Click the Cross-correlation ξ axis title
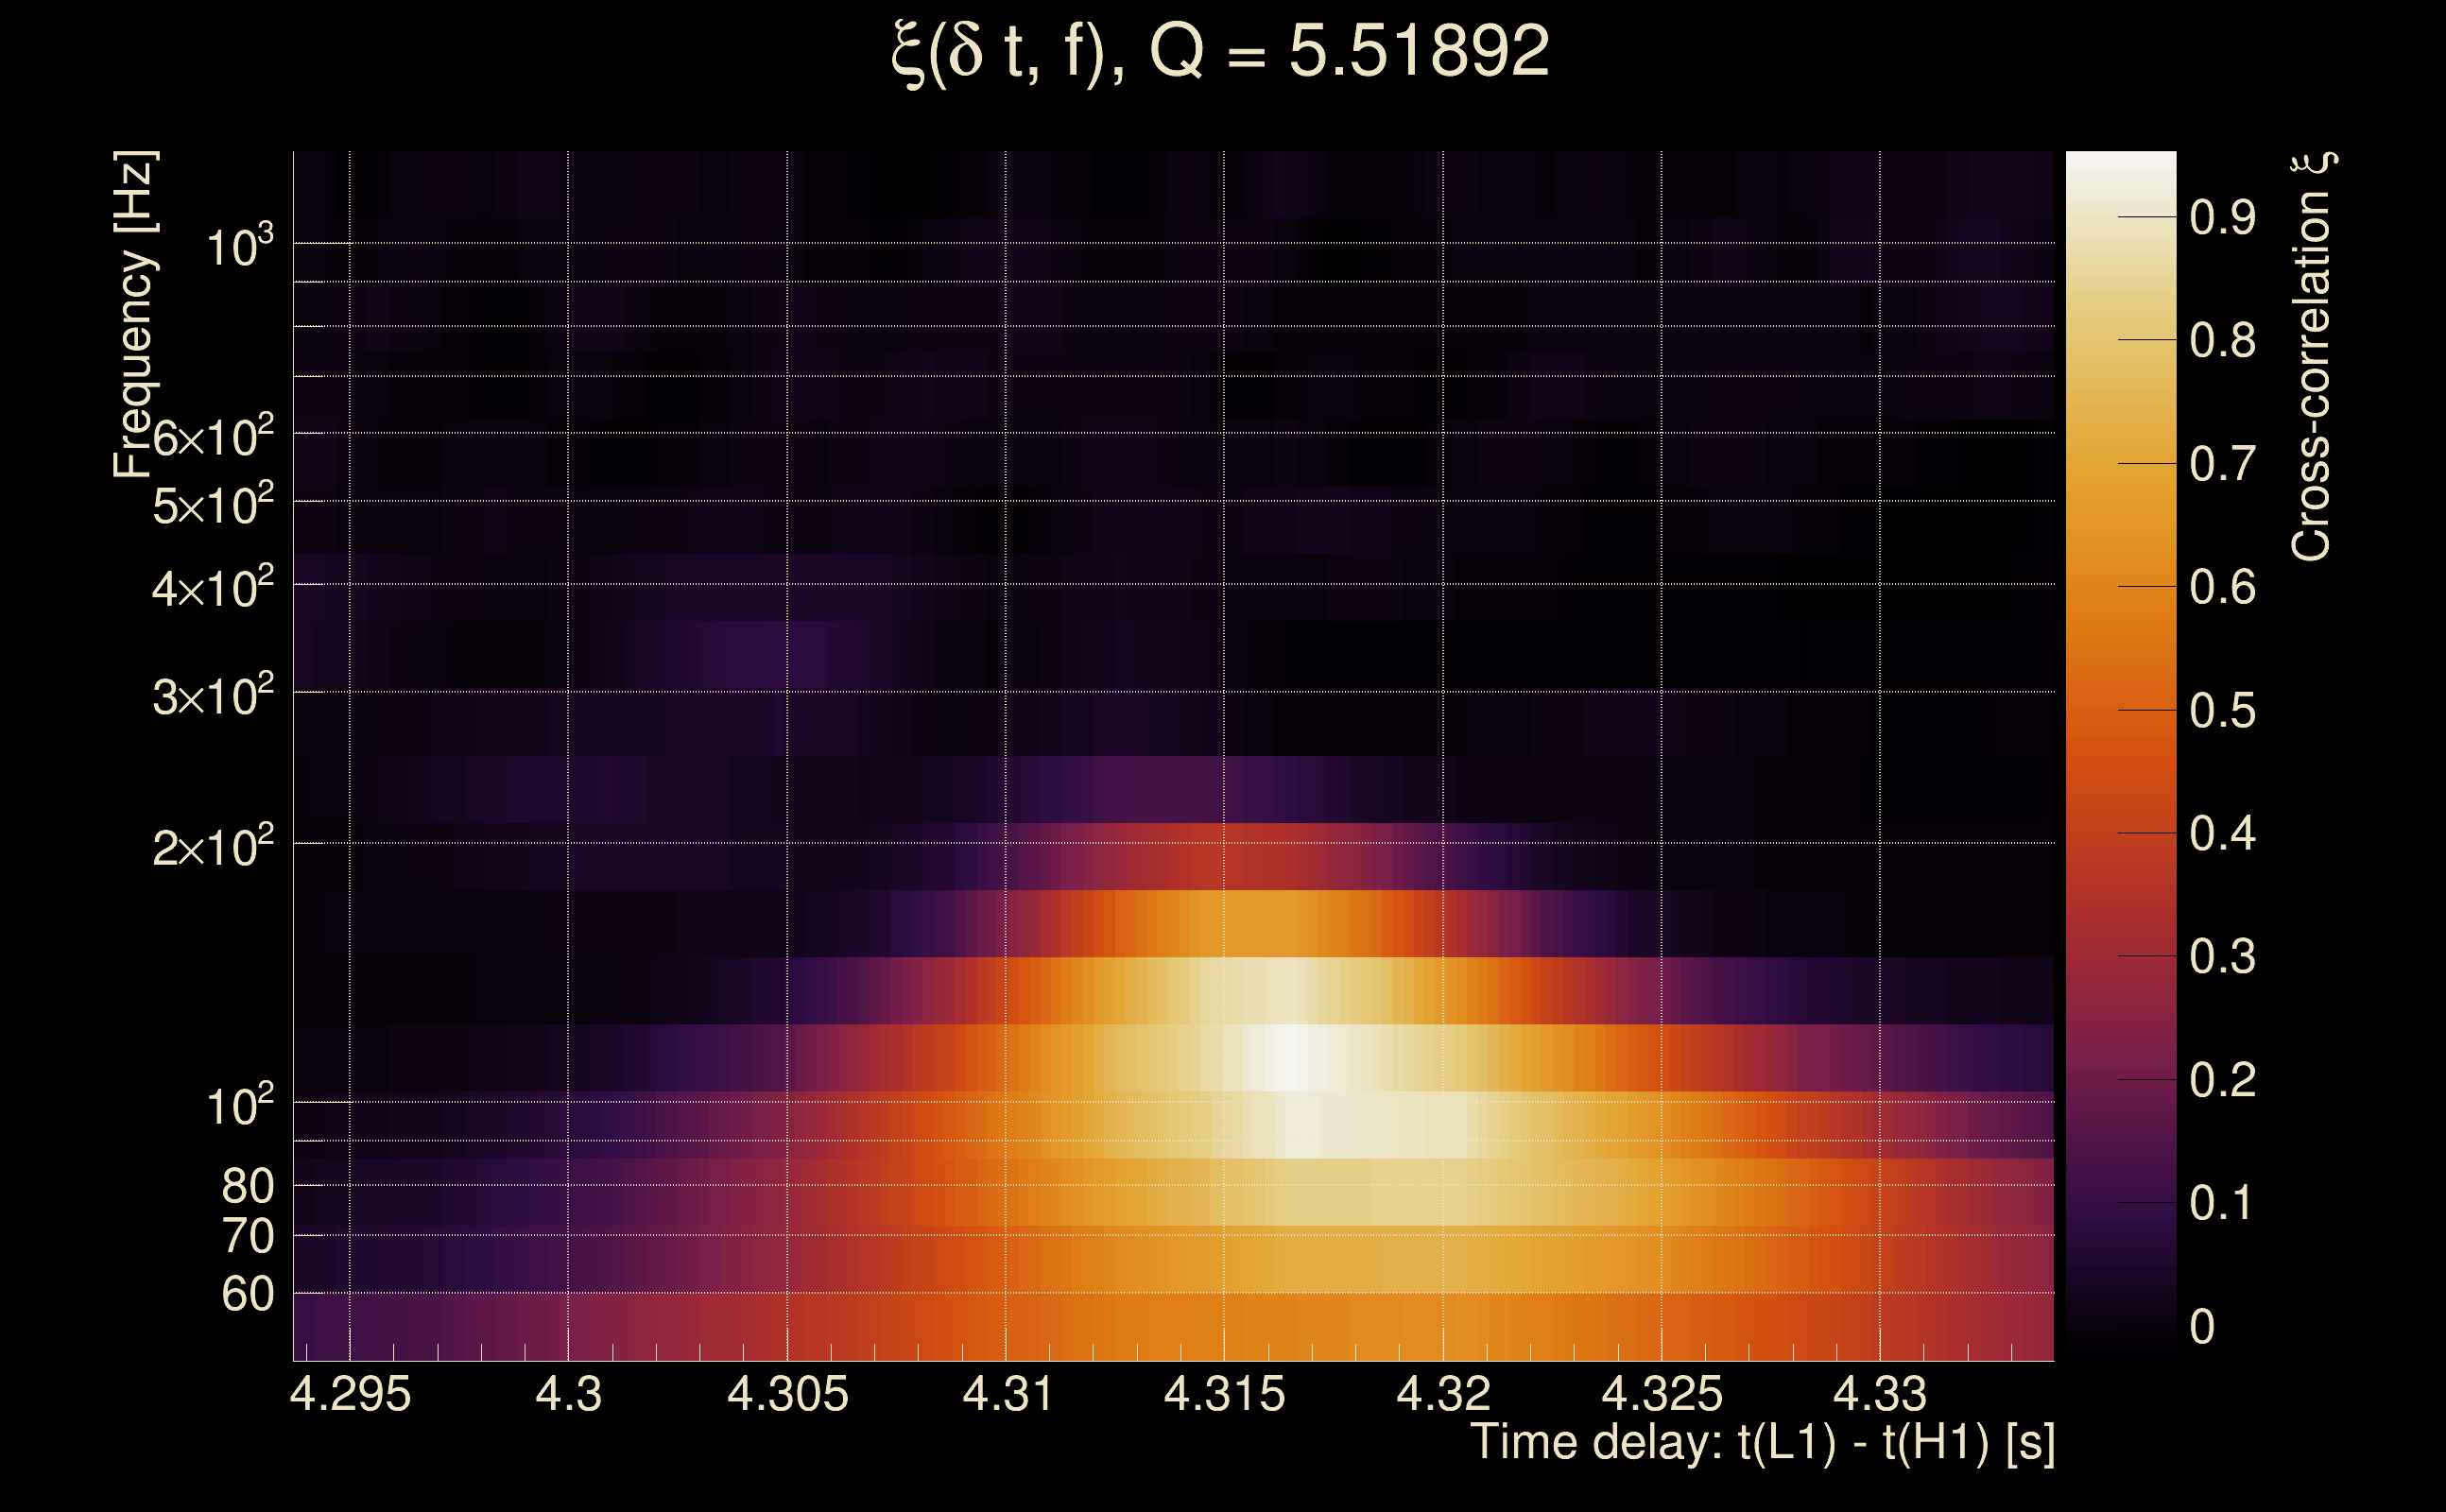 coord(2312,356)
